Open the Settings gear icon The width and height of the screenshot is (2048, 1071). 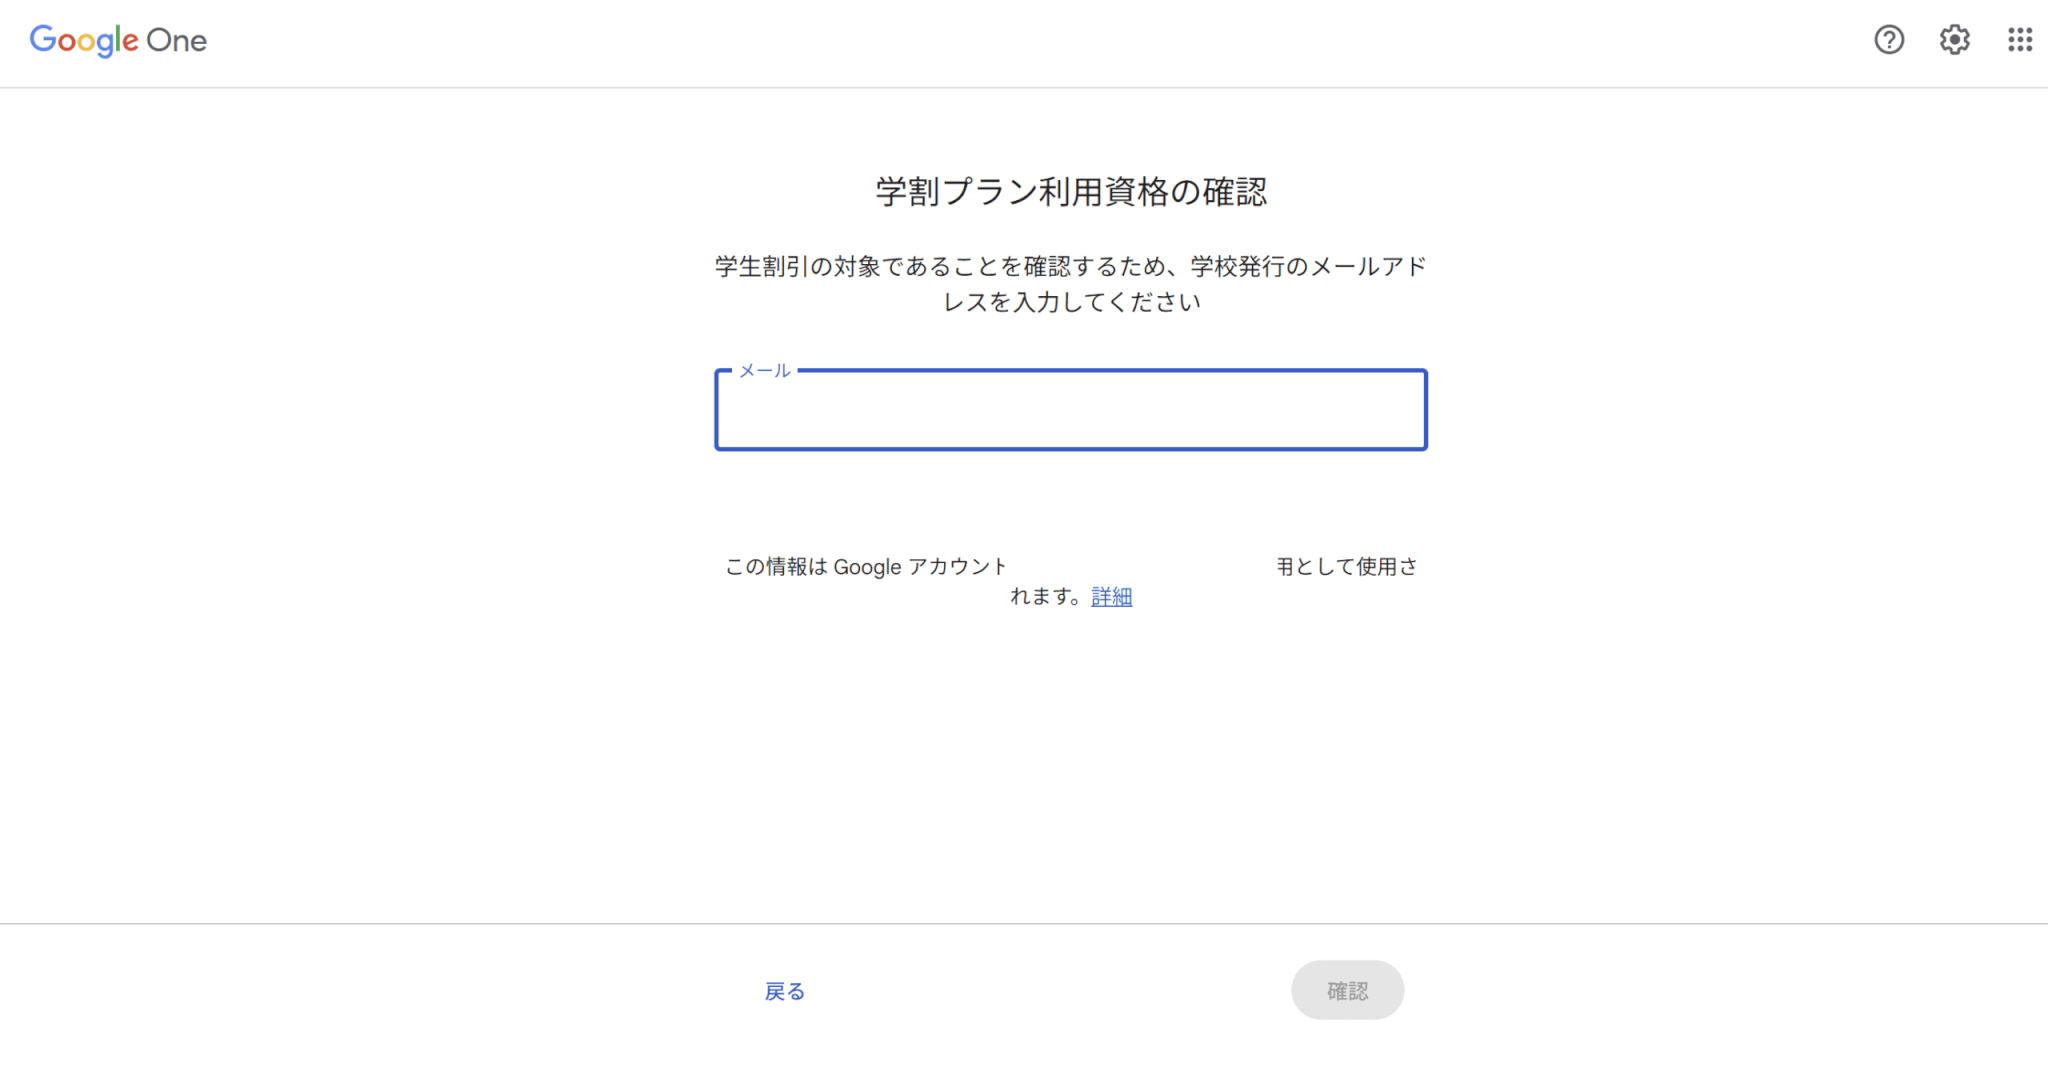1955,40
